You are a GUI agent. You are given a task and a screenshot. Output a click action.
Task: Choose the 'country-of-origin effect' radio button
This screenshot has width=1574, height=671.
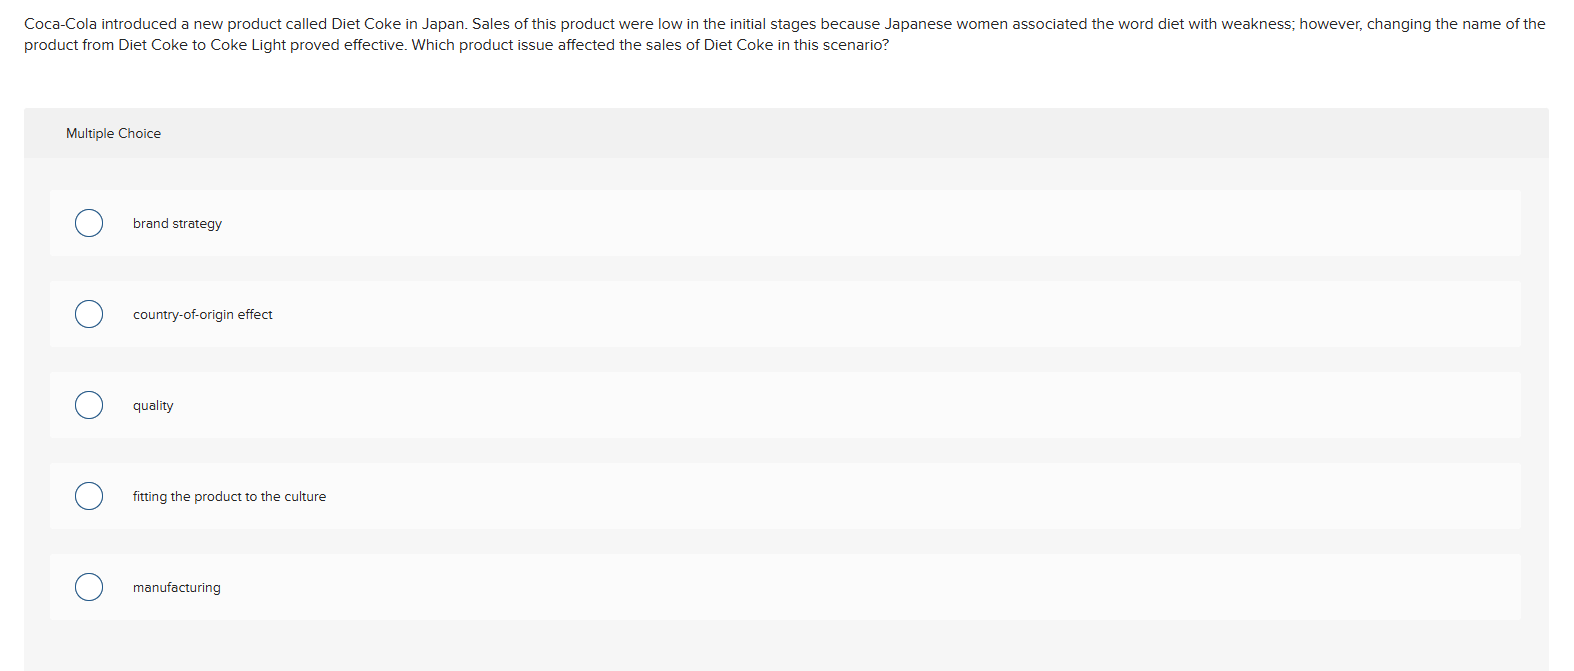coord(89,314)
